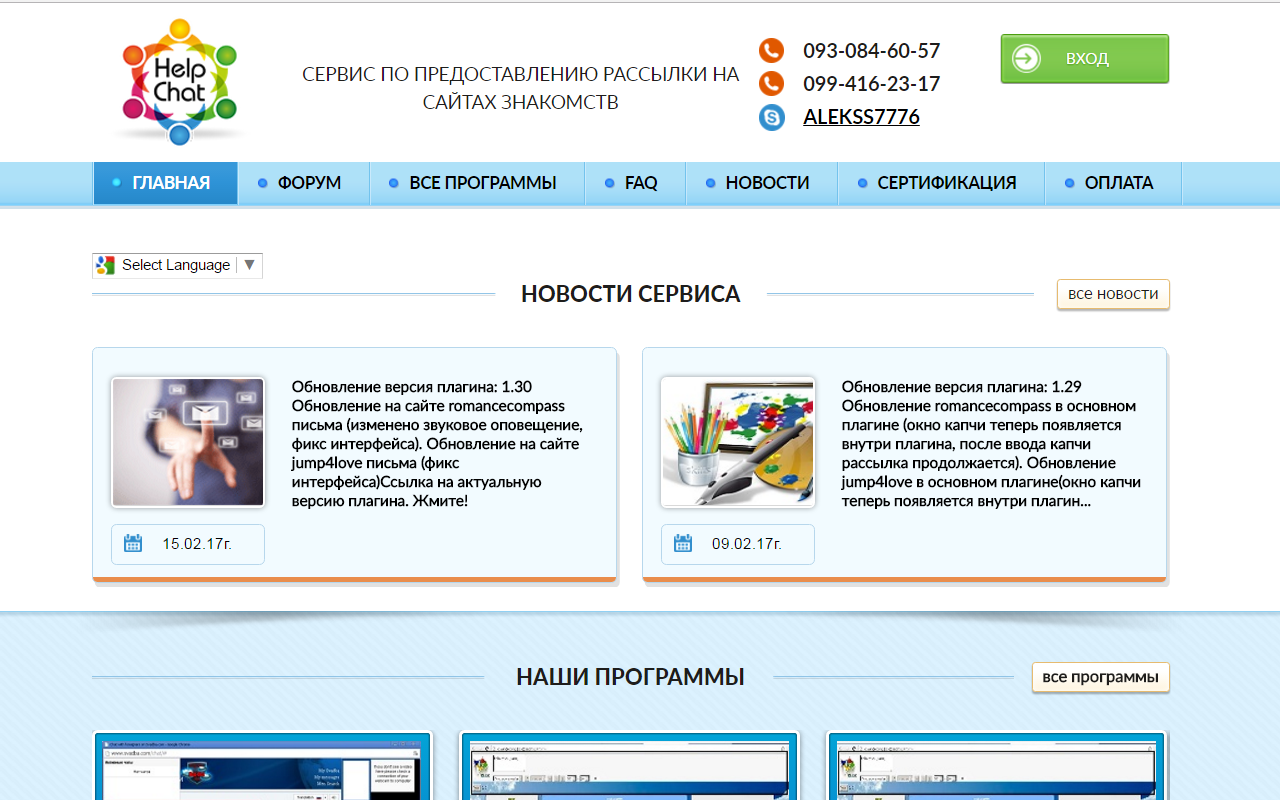The height and width of the screenshot is (800, 1280).
Task: Click the phone icon next to 099-416-23-17
Action: pyautogui.click(x=770, y=84)
